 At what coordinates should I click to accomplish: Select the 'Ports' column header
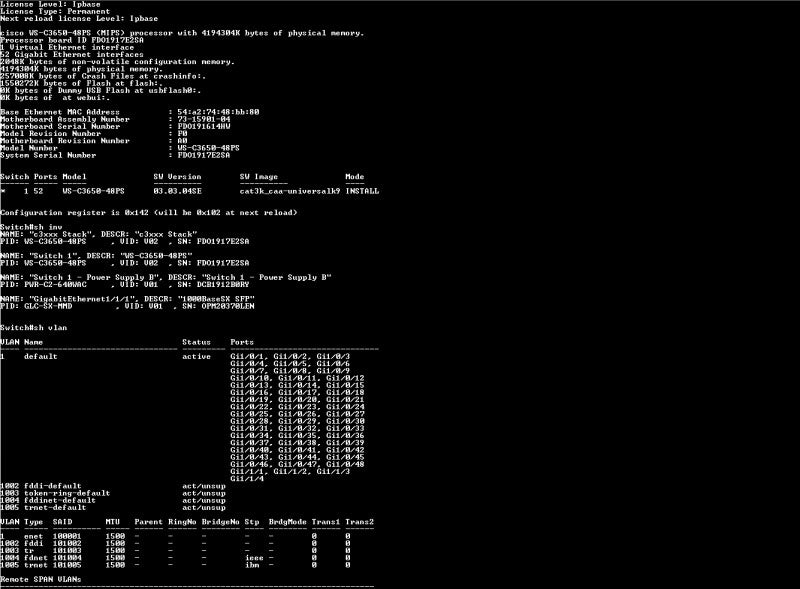click(242, 342)
